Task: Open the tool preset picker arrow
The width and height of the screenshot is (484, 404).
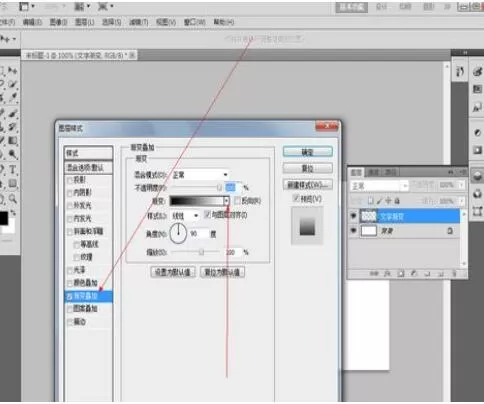Action: tap(14, 39)
